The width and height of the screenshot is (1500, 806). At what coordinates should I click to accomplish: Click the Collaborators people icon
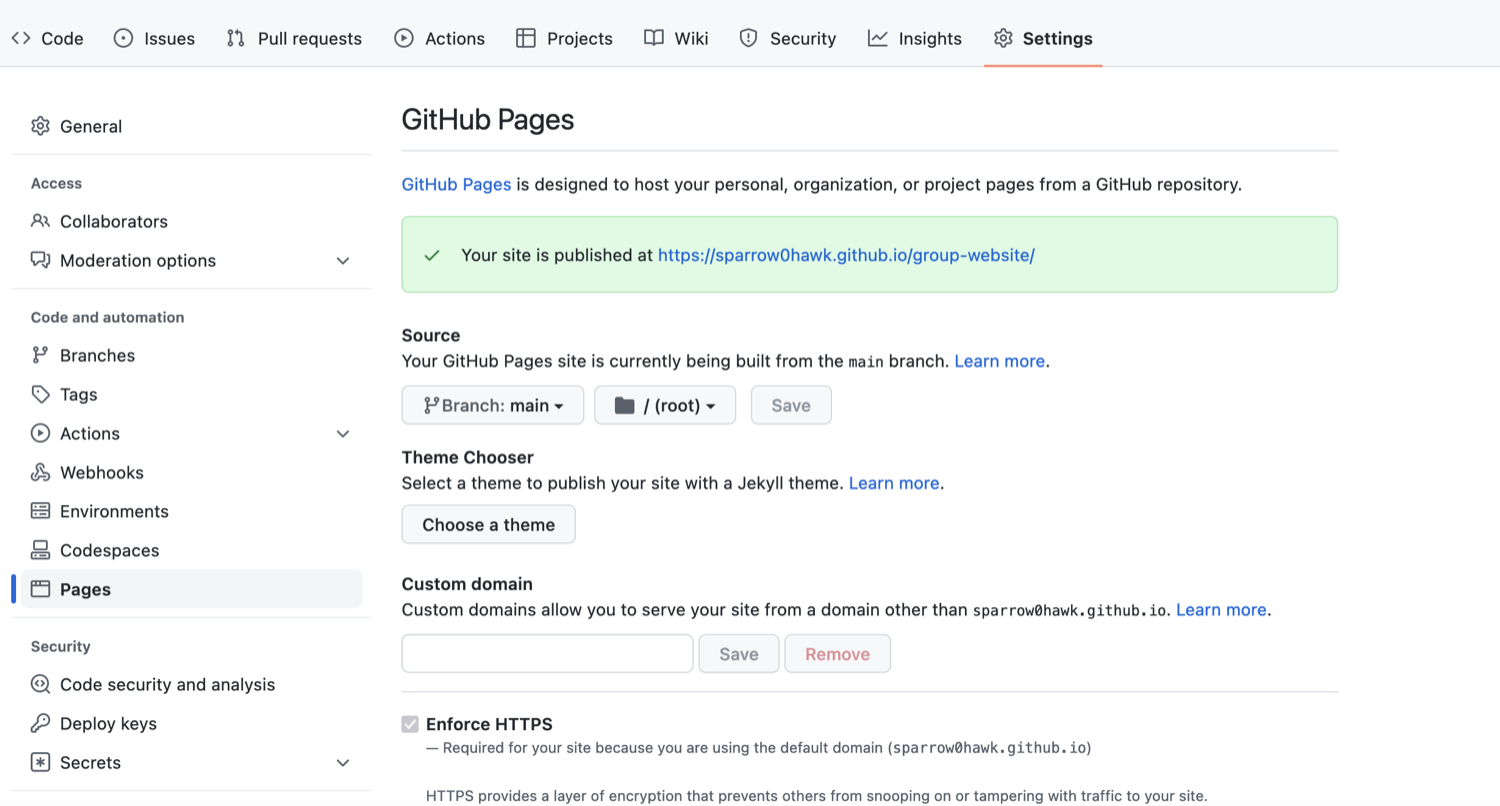click(40, 221)
